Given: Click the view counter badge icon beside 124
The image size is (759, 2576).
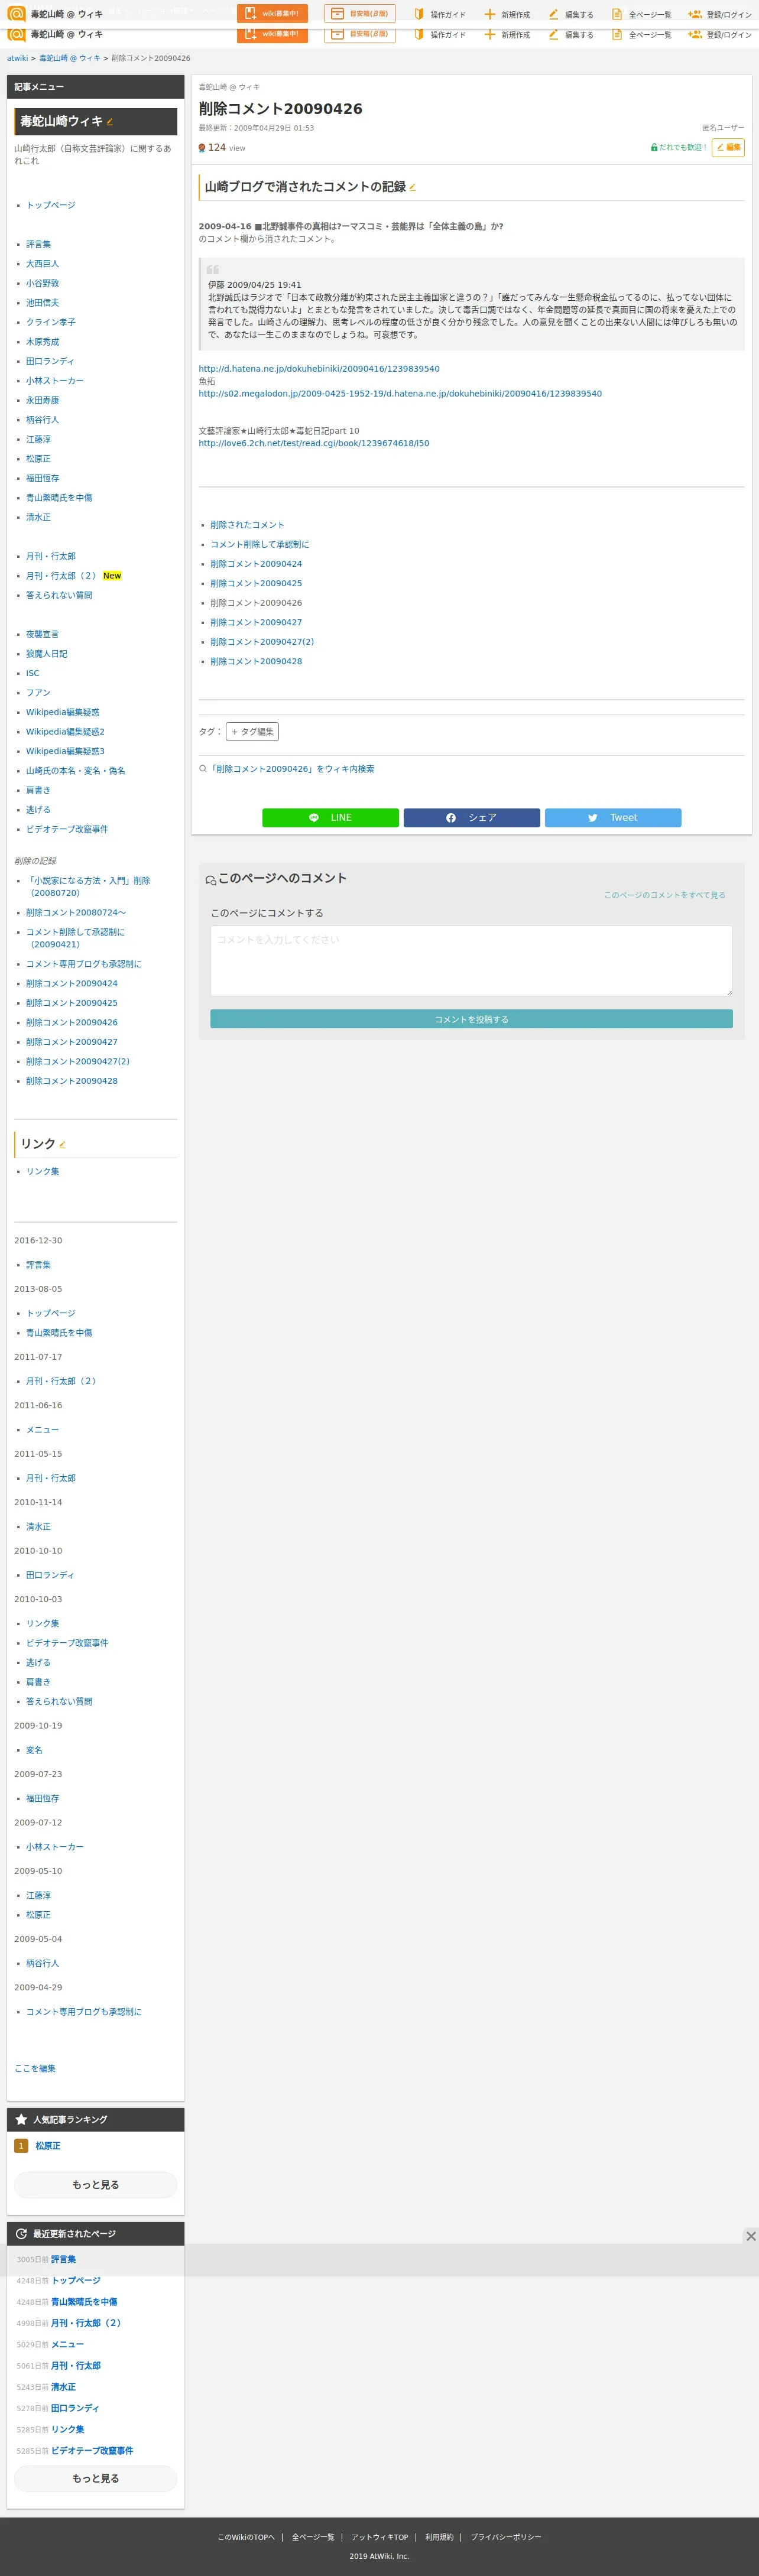Looking at the screenshot, I should [x=202, y=148].
